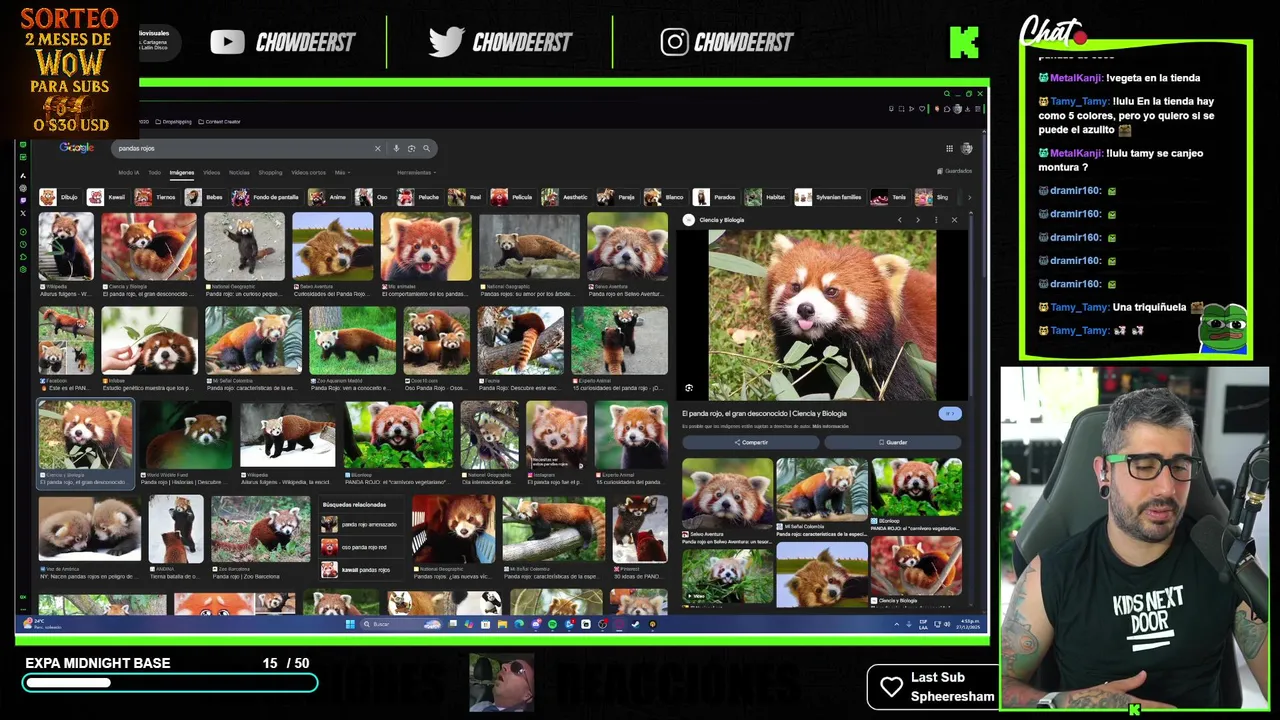Image resolution: width=1280 pixels, height=720 pixels.
Task: Open the Wikipedia 'Ailurus fulgens' red panda thumbnail
Action: pos(66,247)
